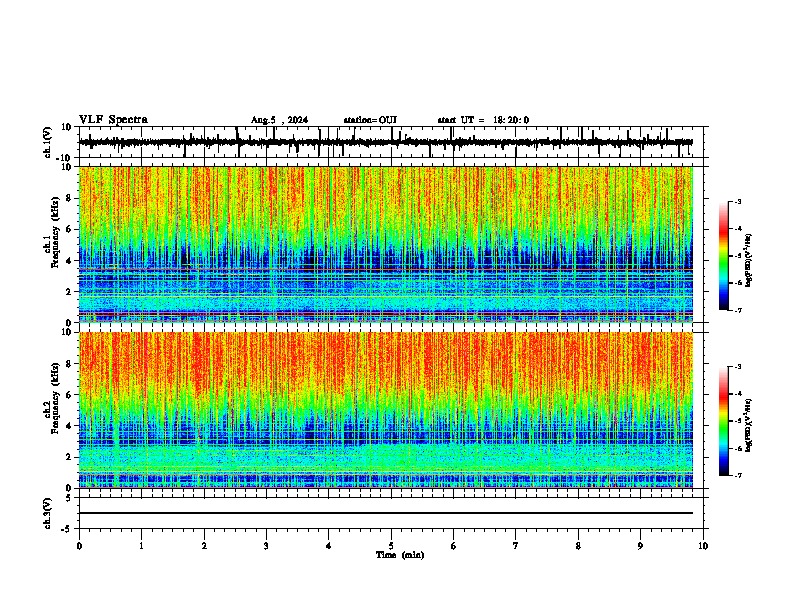The width and height of the screenshot is (792, 612).
Task: Click the ch.1 color bar PSD unit label
Action: (749, 261)
